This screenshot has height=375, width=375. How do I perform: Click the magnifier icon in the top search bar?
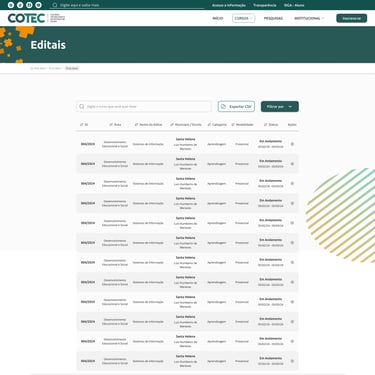coord(55,5)
